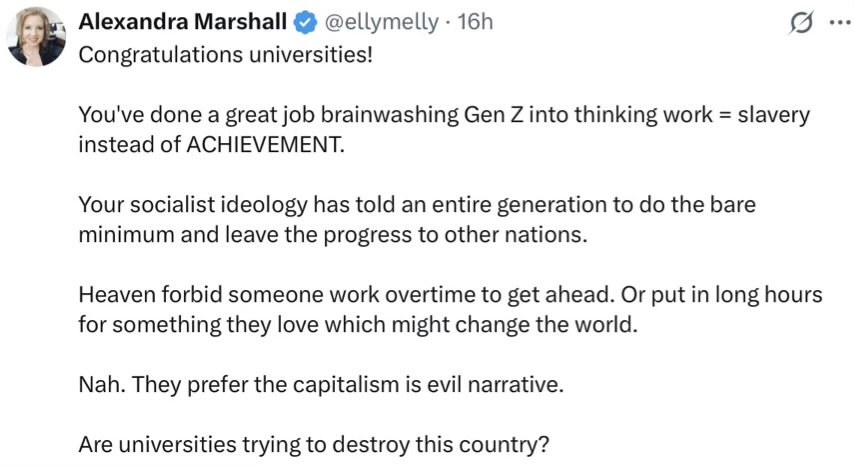The width and height of the screenshot is (854, 471).
Task: Click the "Nah. They prefer the capitalism" line
Action: 320,385
